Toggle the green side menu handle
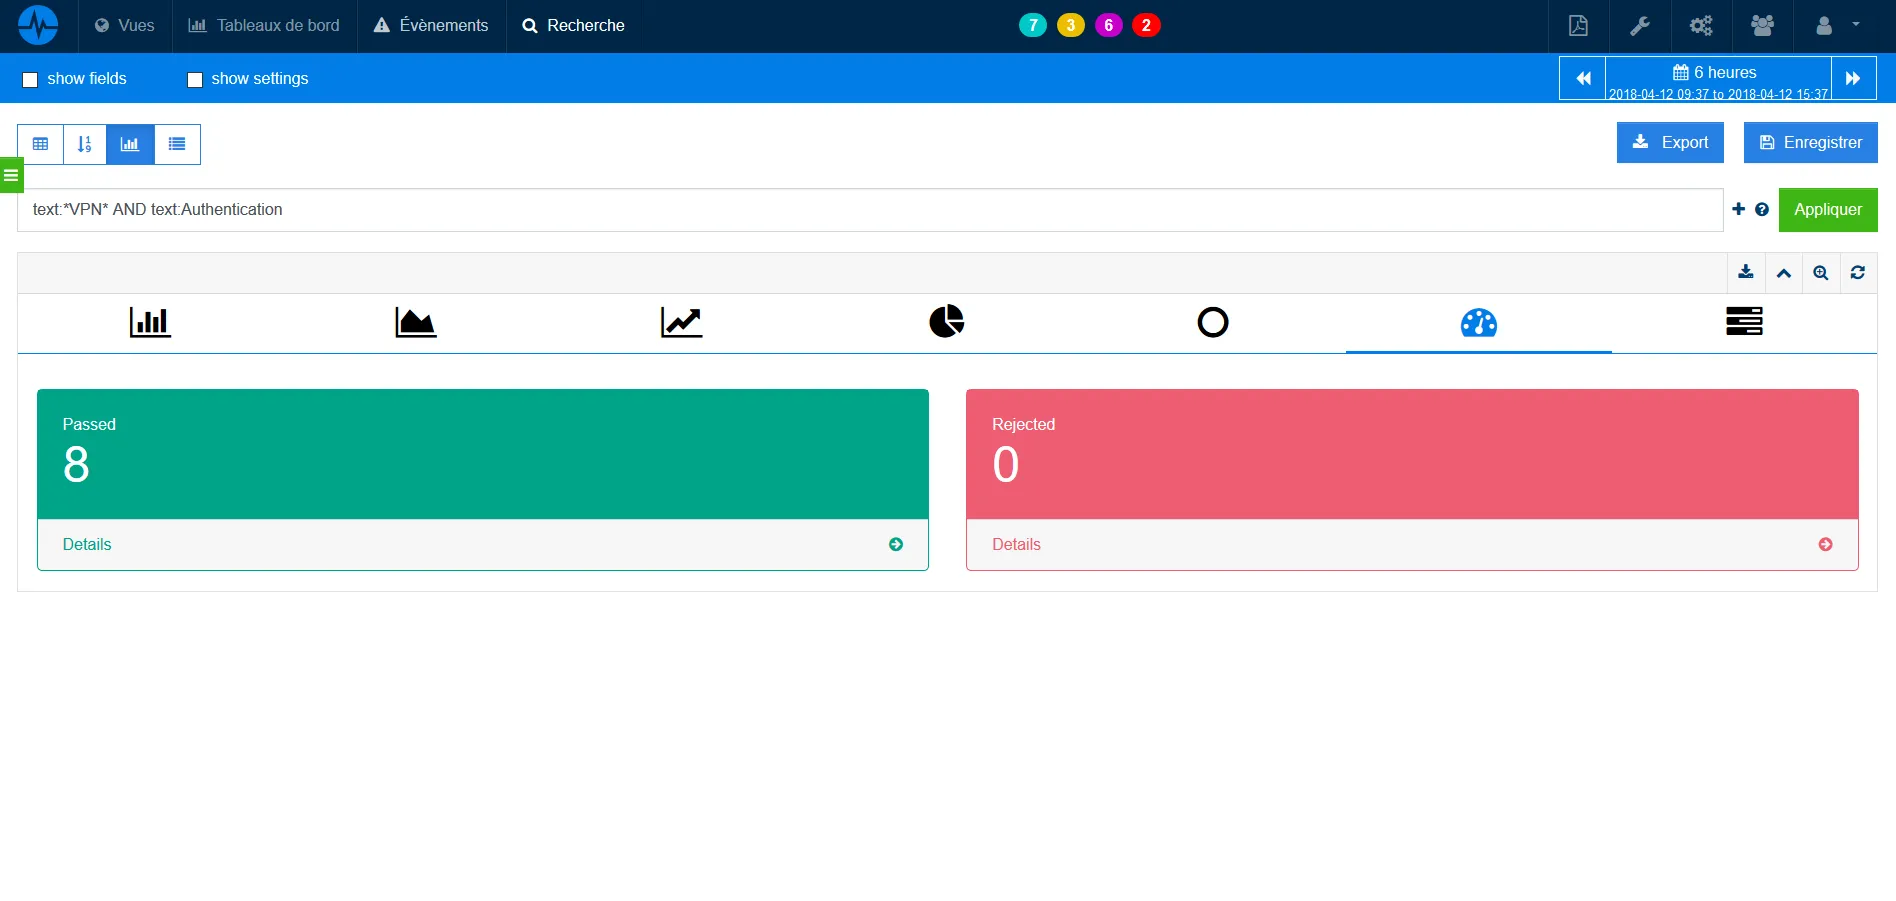 pyautogui.click(x=11, y=175)
